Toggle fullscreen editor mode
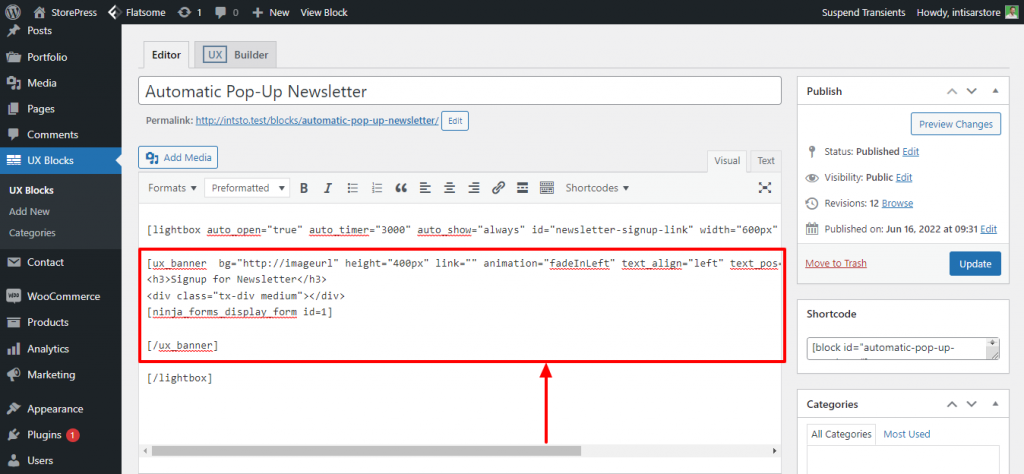 tap(765, 188)
